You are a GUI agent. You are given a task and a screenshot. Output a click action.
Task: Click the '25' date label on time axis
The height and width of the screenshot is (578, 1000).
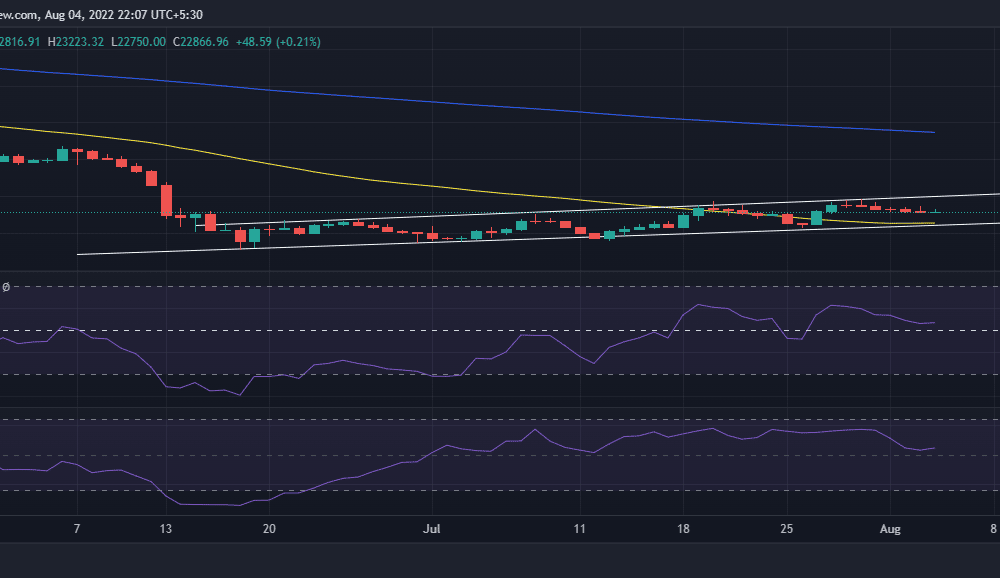point(786,529)
